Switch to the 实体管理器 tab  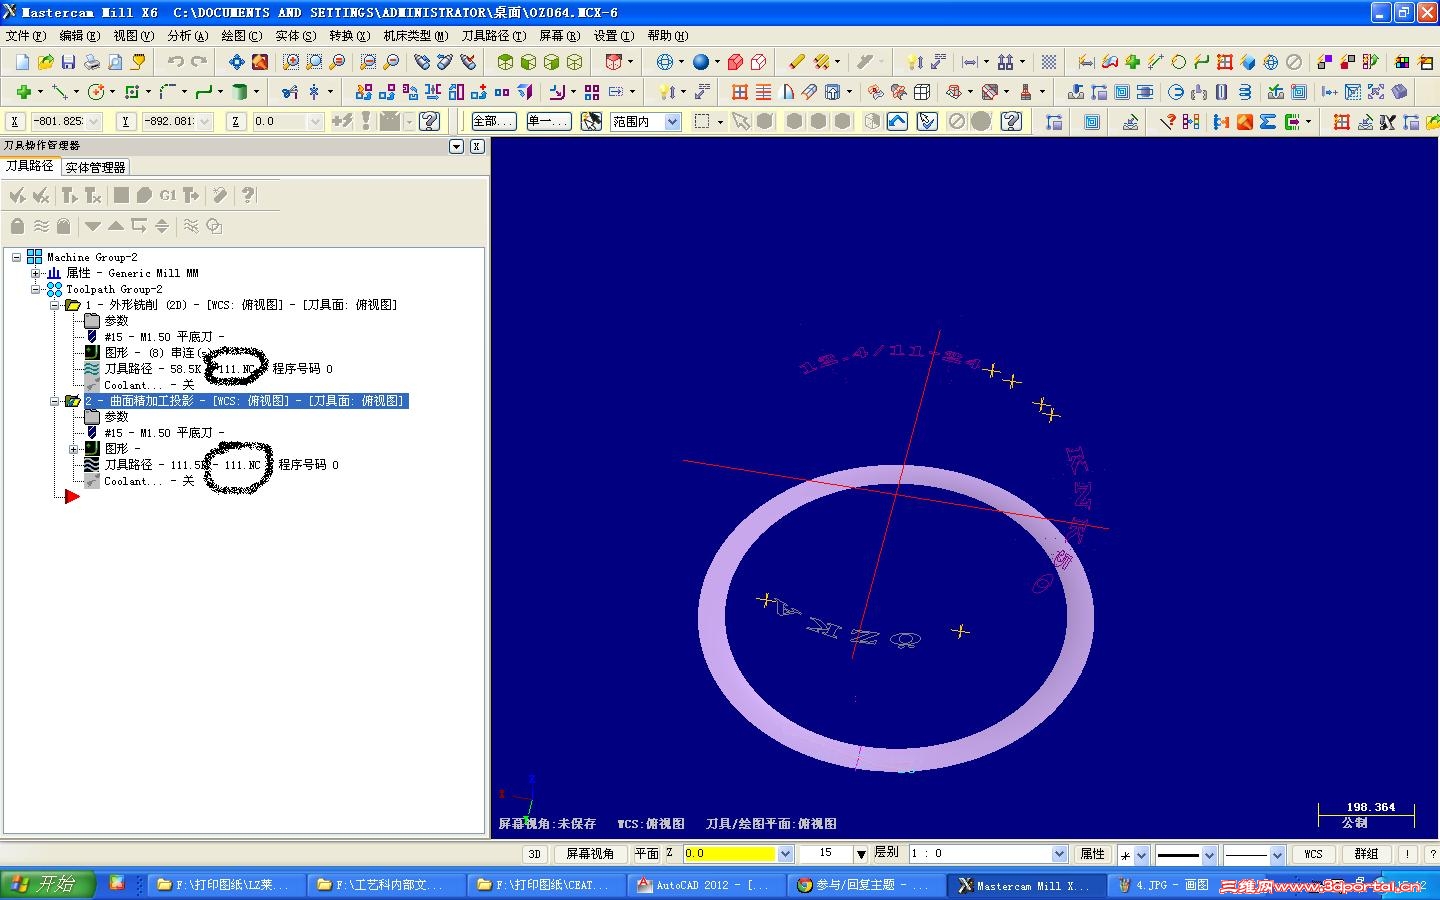click(95, 167)
